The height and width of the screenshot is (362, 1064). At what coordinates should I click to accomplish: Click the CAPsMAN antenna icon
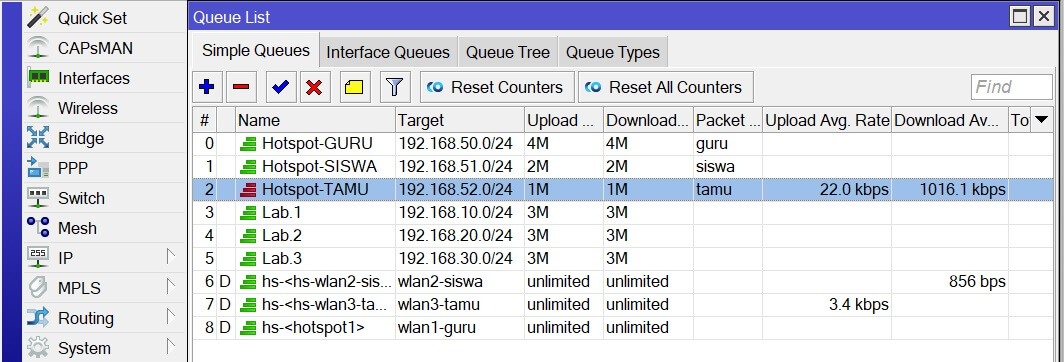(38, 48)
